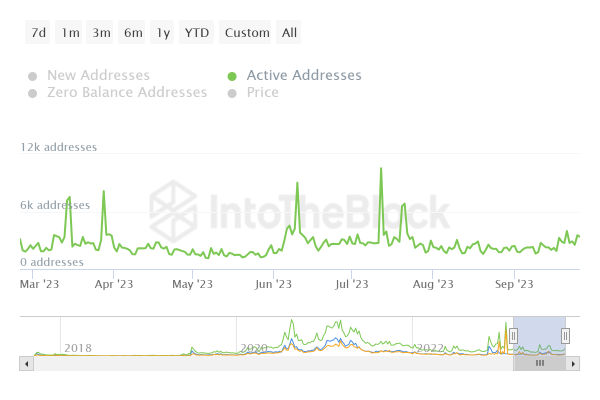Open the Custom date range picker

point(247,33)
